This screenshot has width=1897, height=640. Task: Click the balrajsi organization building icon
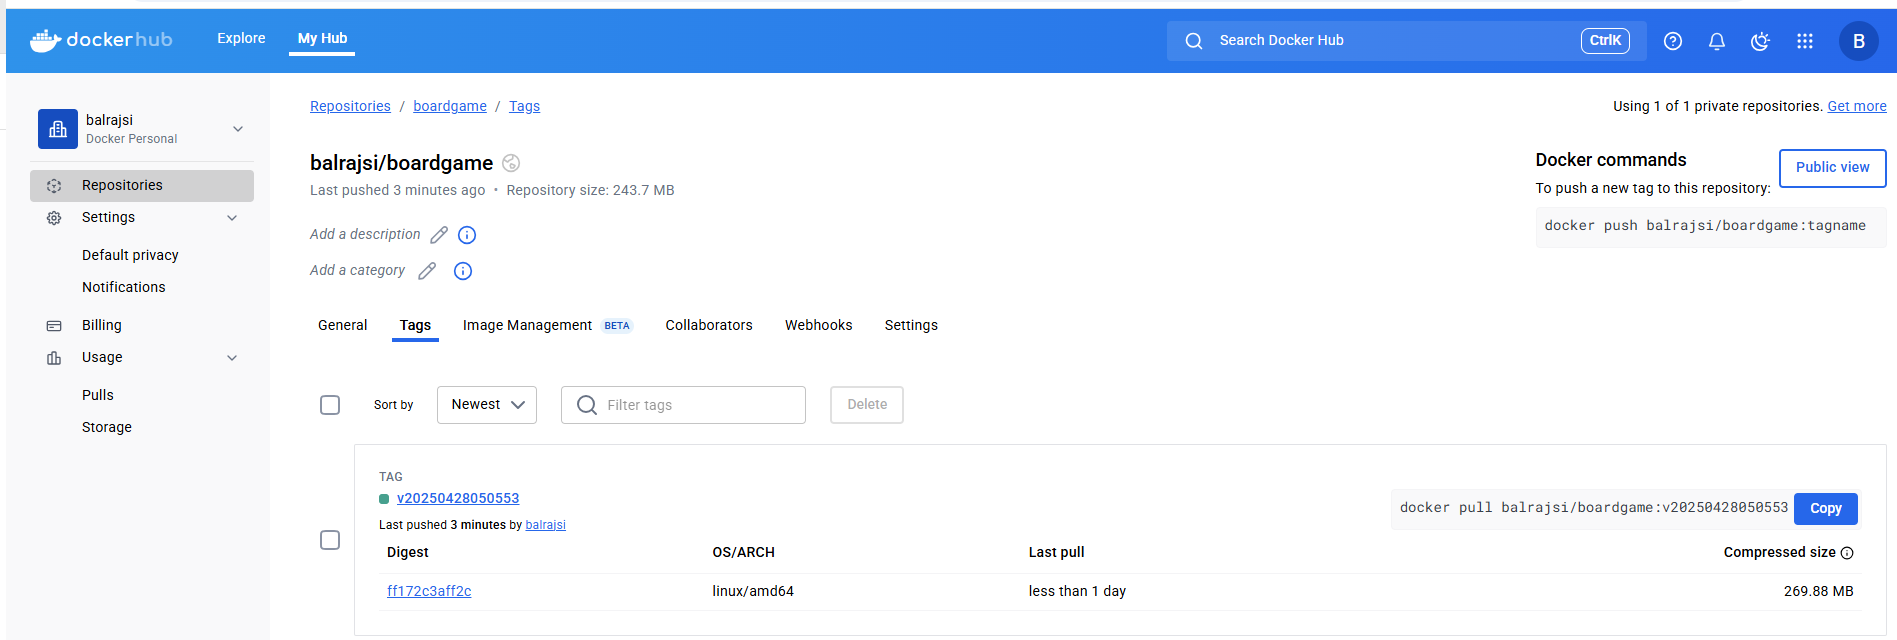coord(58,129)
